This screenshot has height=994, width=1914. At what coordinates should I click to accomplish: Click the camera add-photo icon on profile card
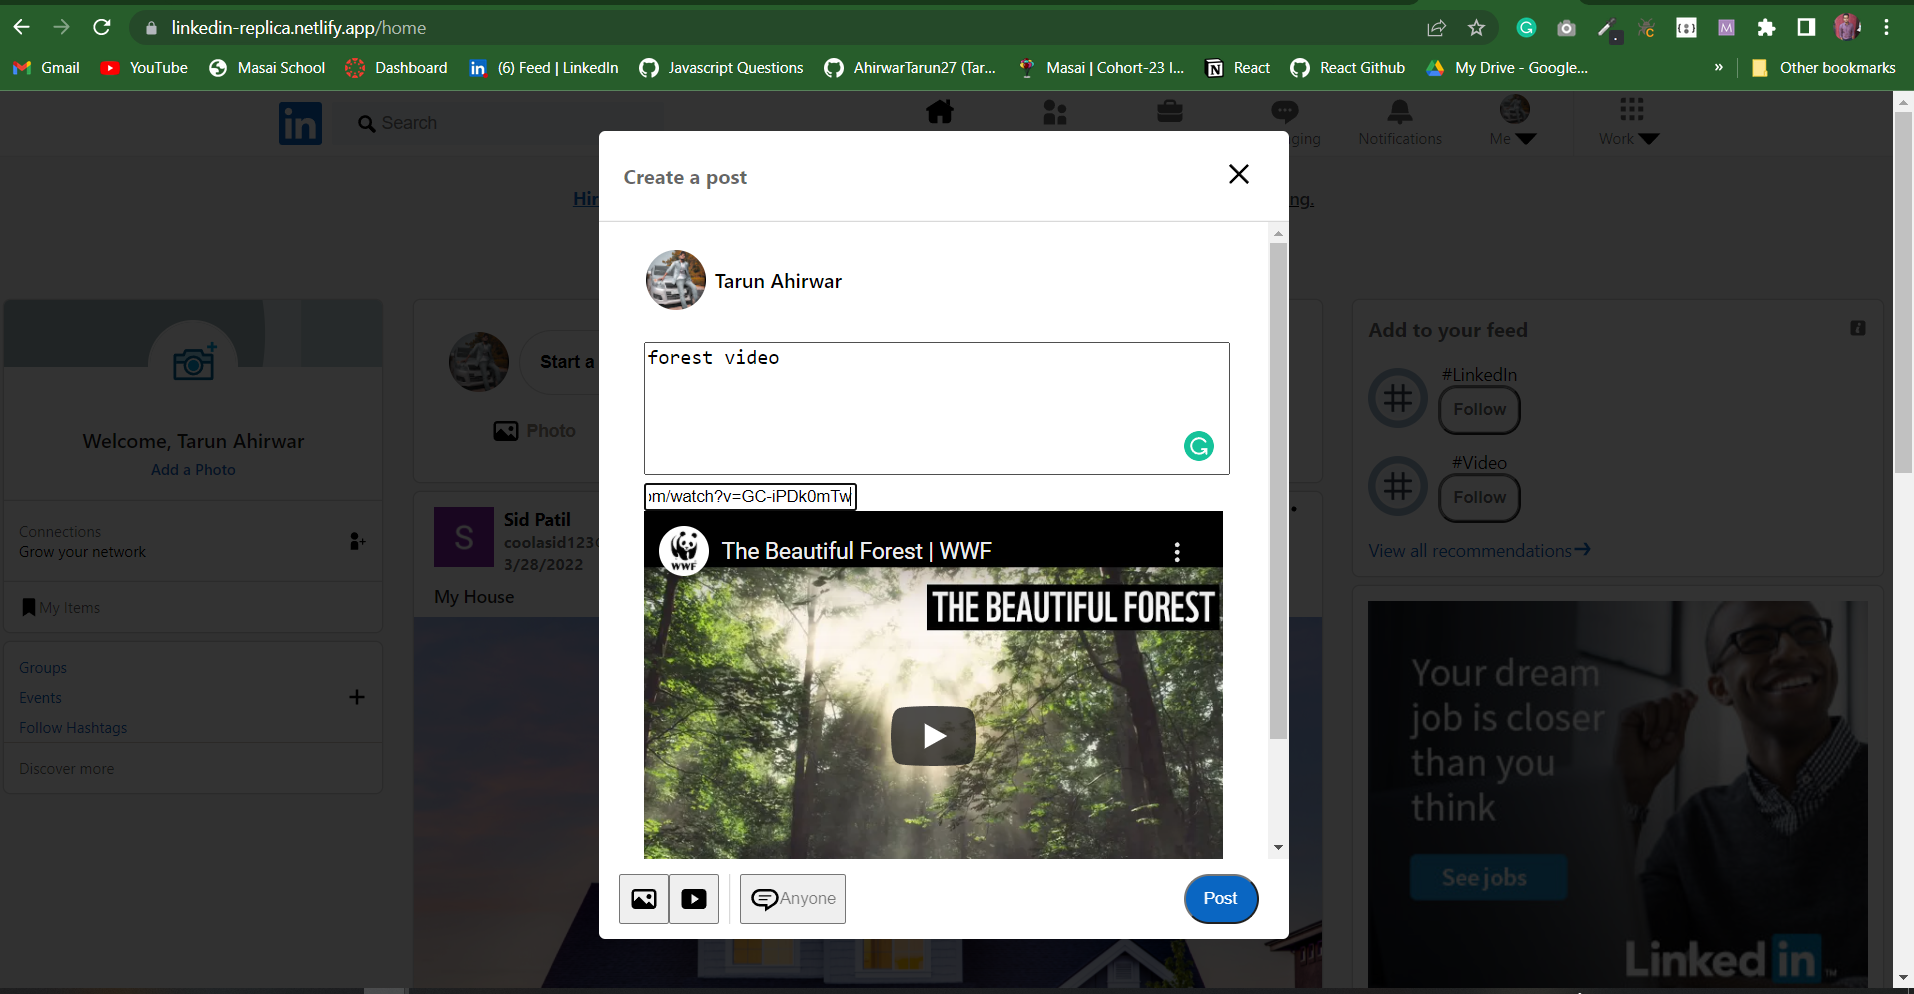point(194,362)
